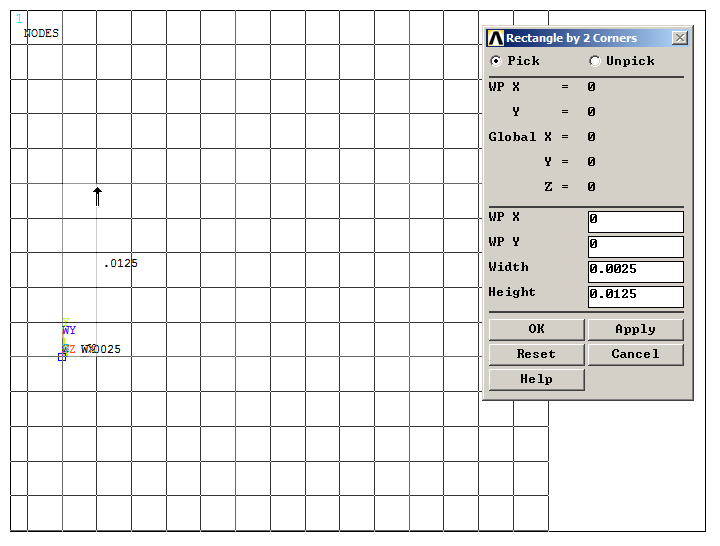Click the .0125 dimension label
The width and height of the screenshot is (720, 546).
[x=121, y=263]
